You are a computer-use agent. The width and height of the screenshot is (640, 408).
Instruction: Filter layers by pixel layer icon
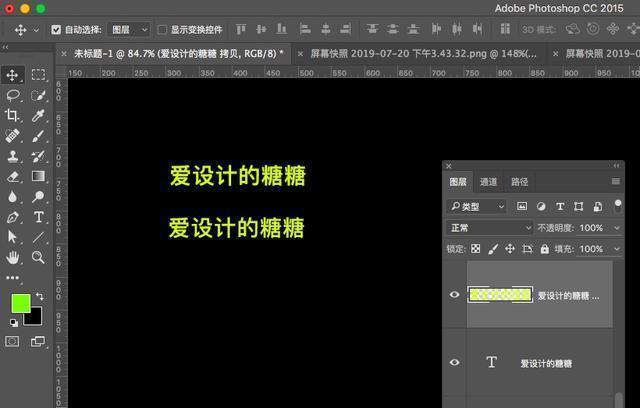522,206
